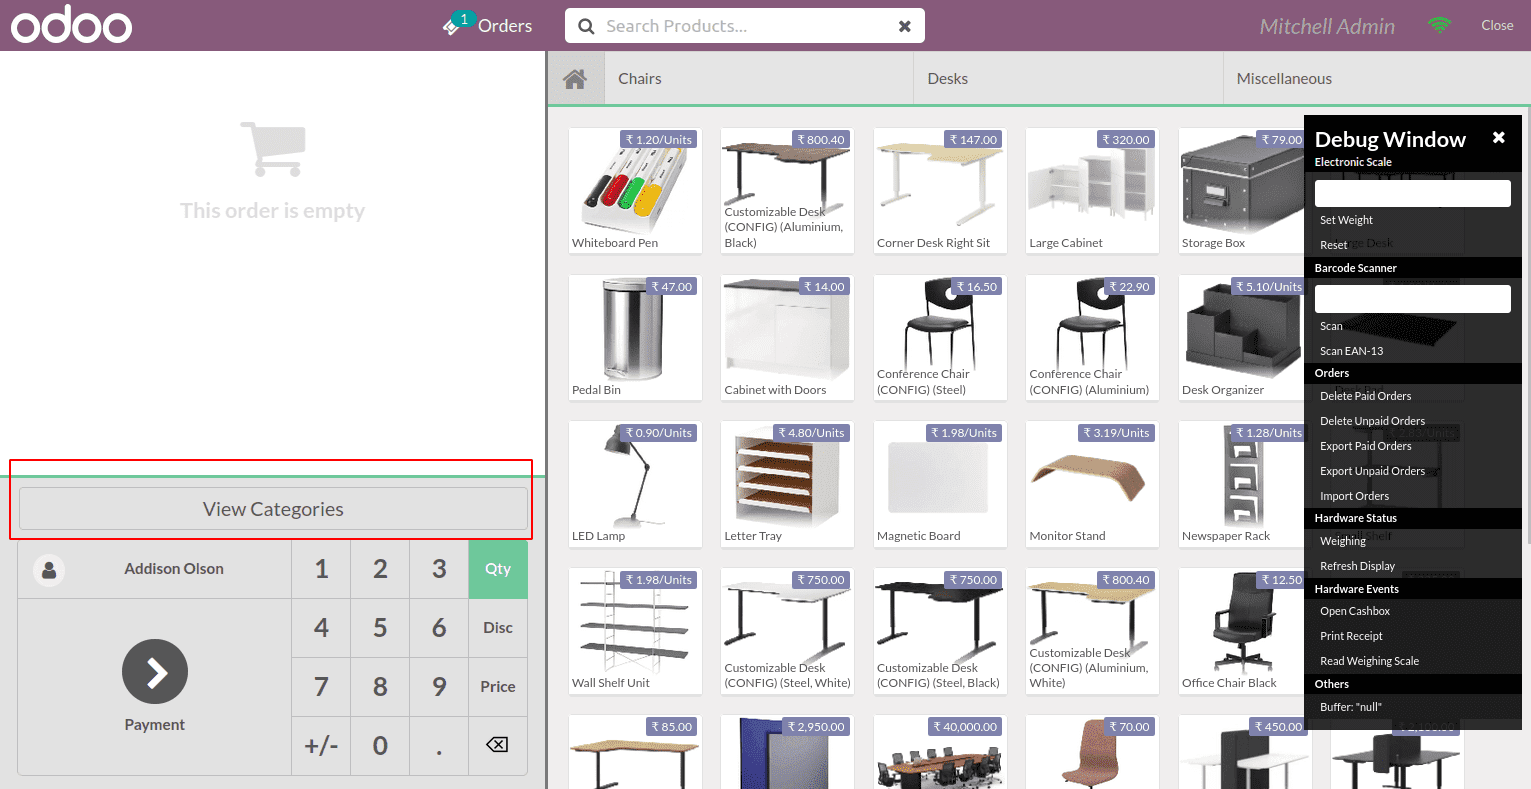Screen dimensions: 1531x789
Task: Click Weighing under Hardware Status
Action: 1342,541
